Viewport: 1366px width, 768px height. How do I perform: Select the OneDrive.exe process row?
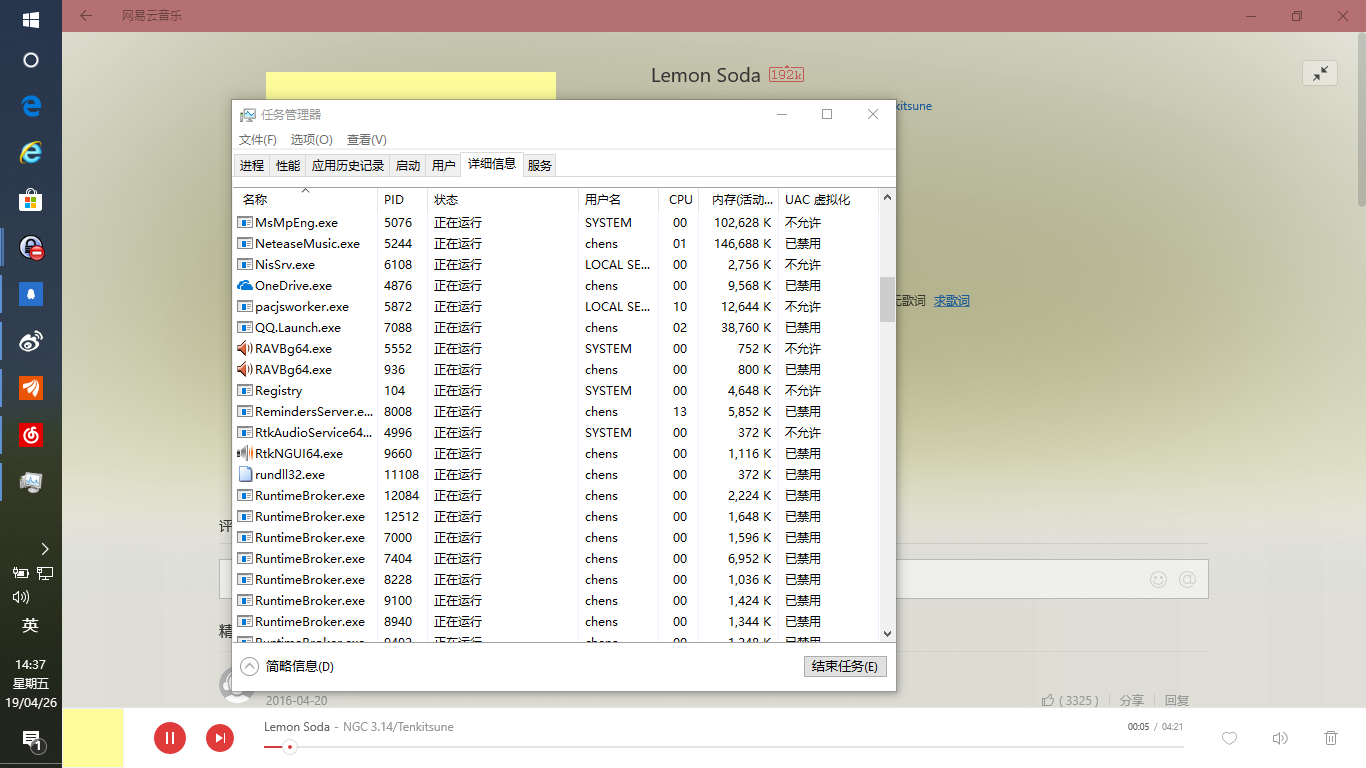pos(556,286)
